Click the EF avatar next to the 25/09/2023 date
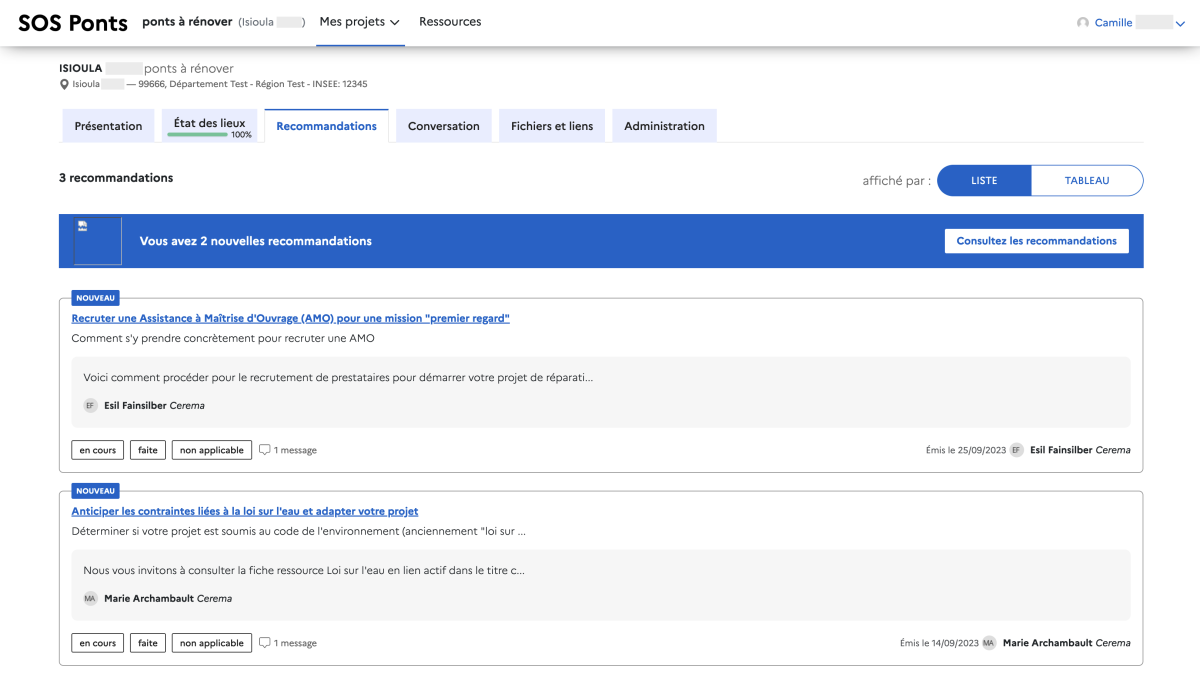1200x674 pixels. (1017, 450)
